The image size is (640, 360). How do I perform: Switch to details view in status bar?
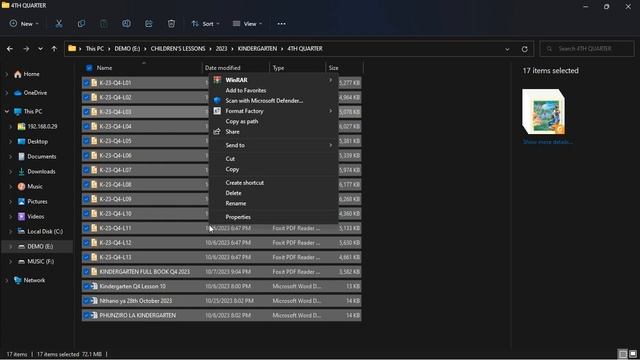point(622,354)
